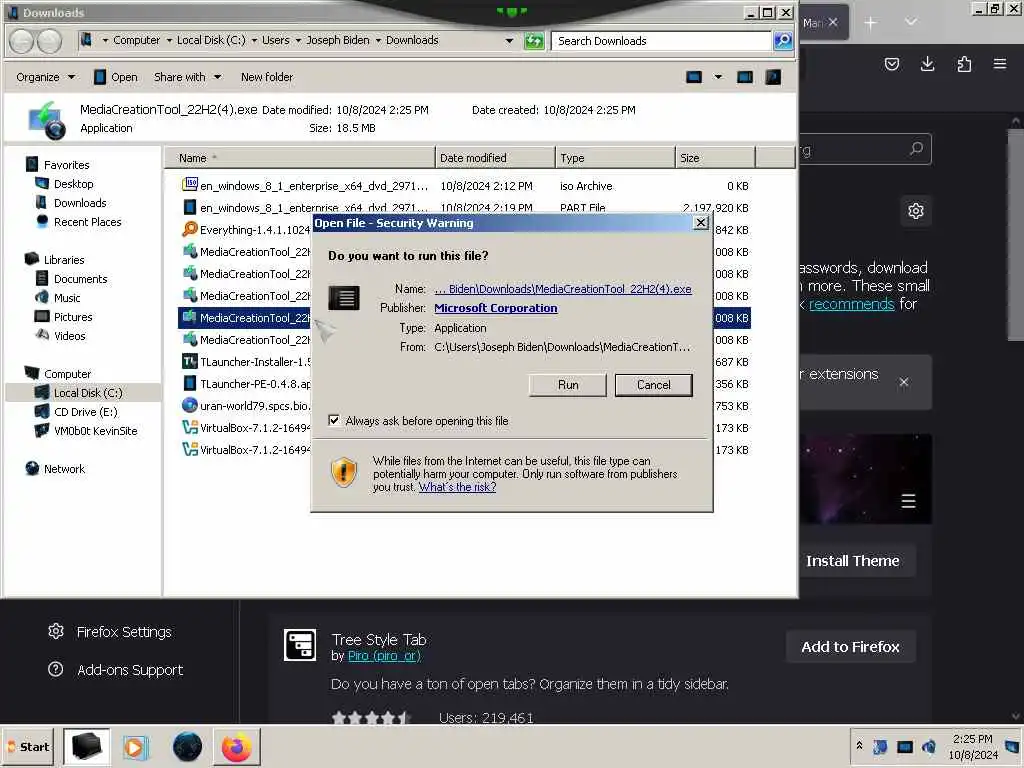Click New folder in the toolbar
The width and height of the screenshot is (1024, 768).
pyautogui.click(x=266, y=77)
